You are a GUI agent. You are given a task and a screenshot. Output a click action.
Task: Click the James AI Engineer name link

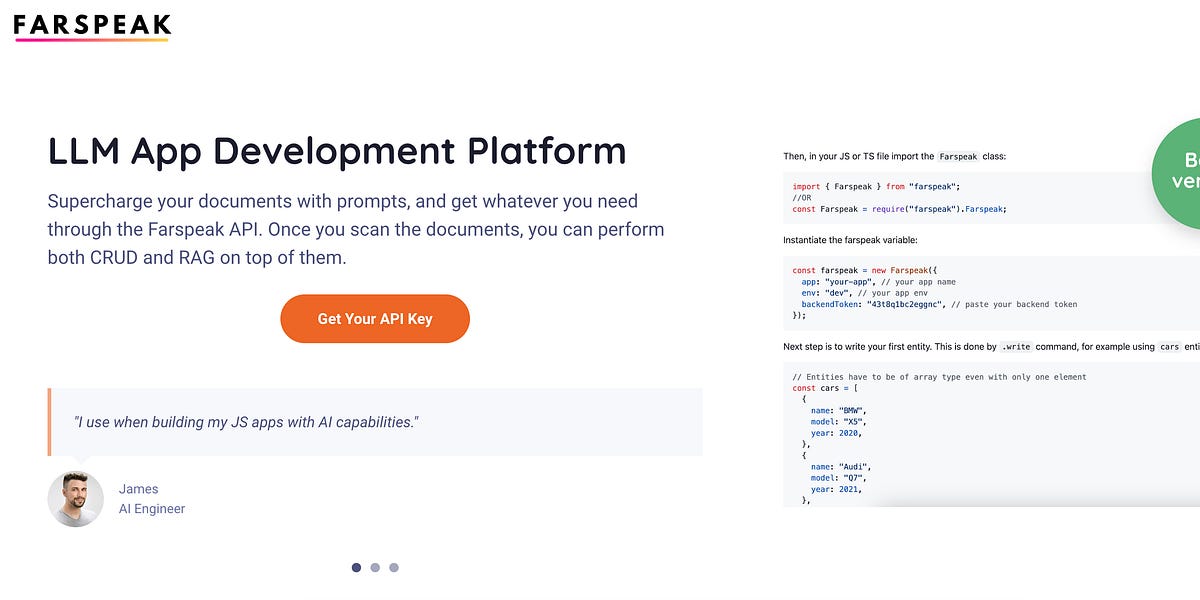pos(139,489)
